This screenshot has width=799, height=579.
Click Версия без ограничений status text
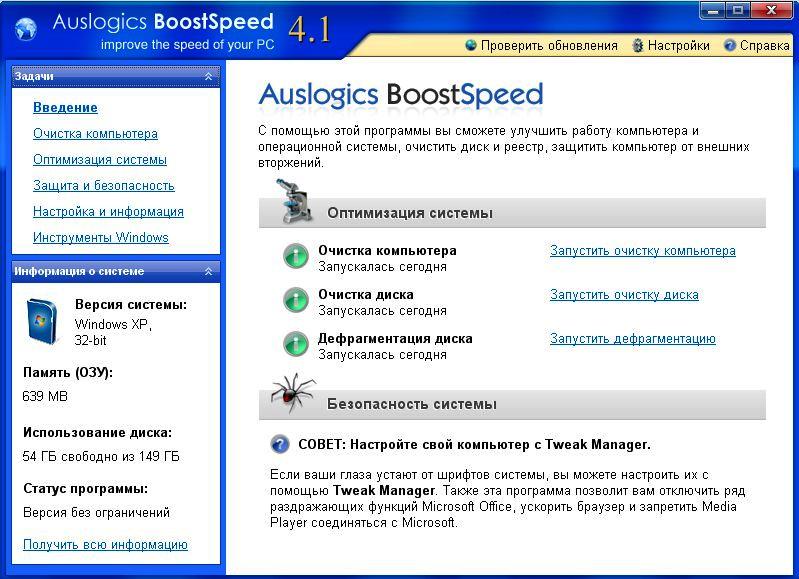tap(96, 512)
